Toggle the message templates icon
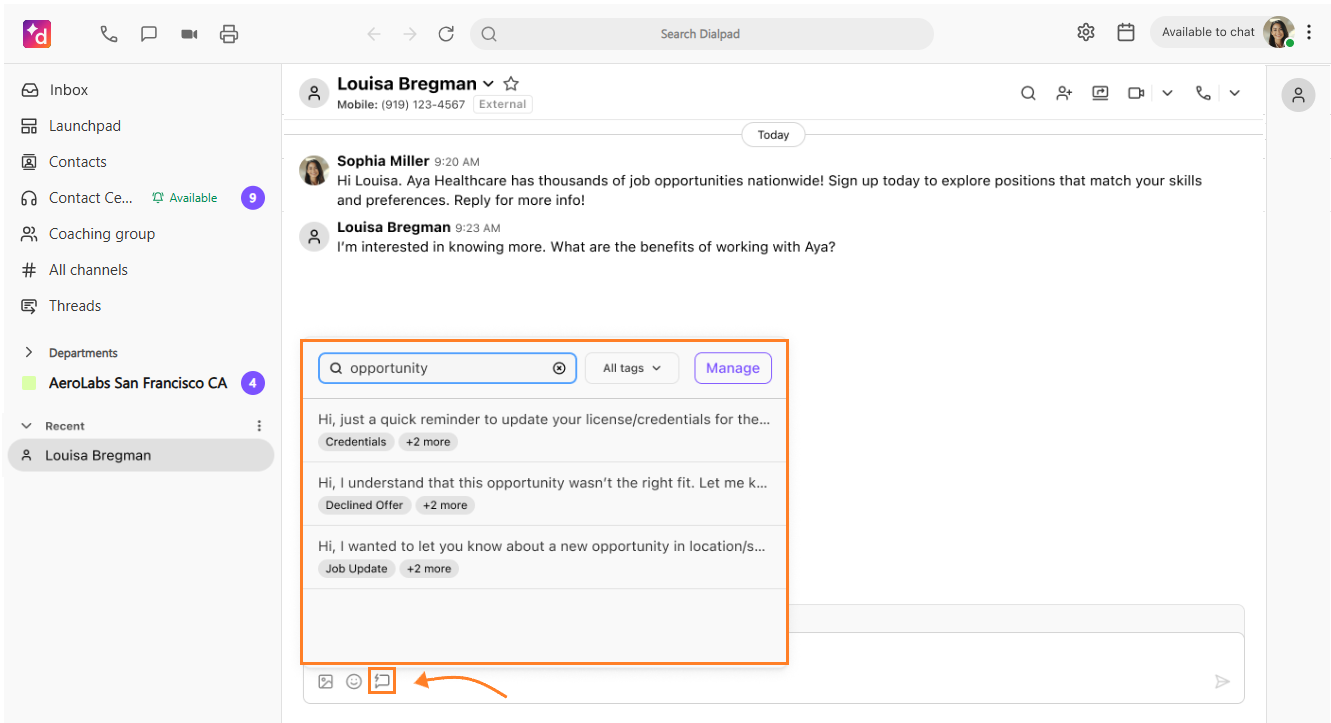1331x723 pixels. 382,681
